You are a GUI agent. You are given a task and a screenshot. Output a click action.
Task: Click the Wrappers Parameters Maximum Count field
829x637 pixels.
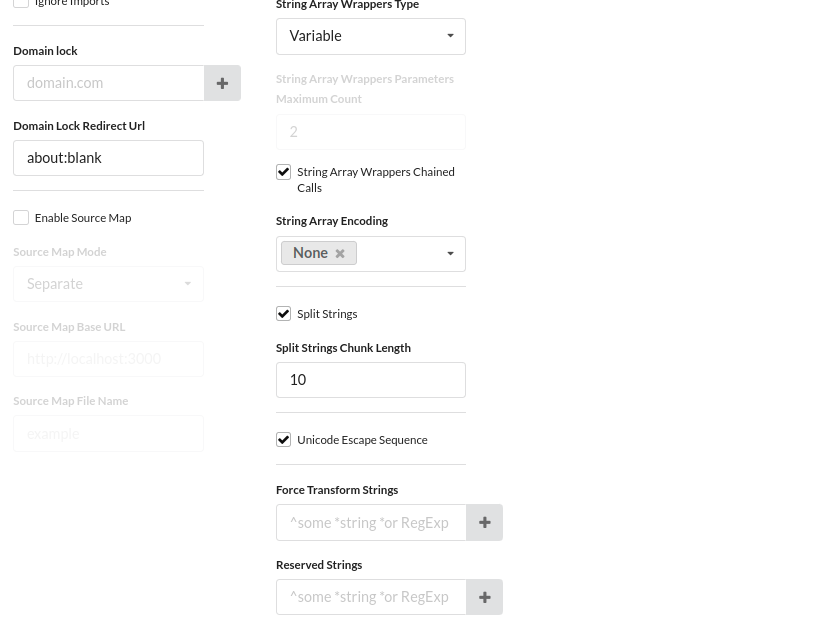pos(370,132)
